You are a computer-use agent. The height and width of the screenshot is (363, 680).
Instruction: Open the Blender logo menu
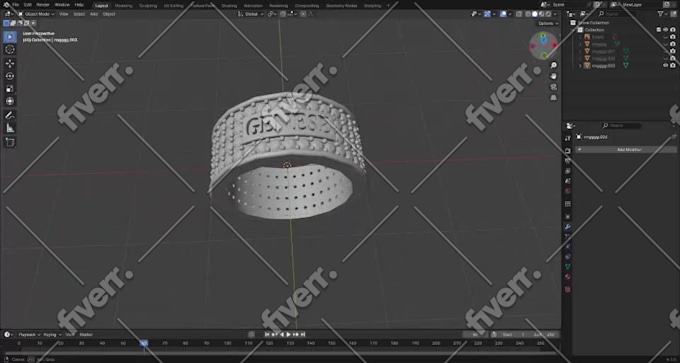pos(6,5)
